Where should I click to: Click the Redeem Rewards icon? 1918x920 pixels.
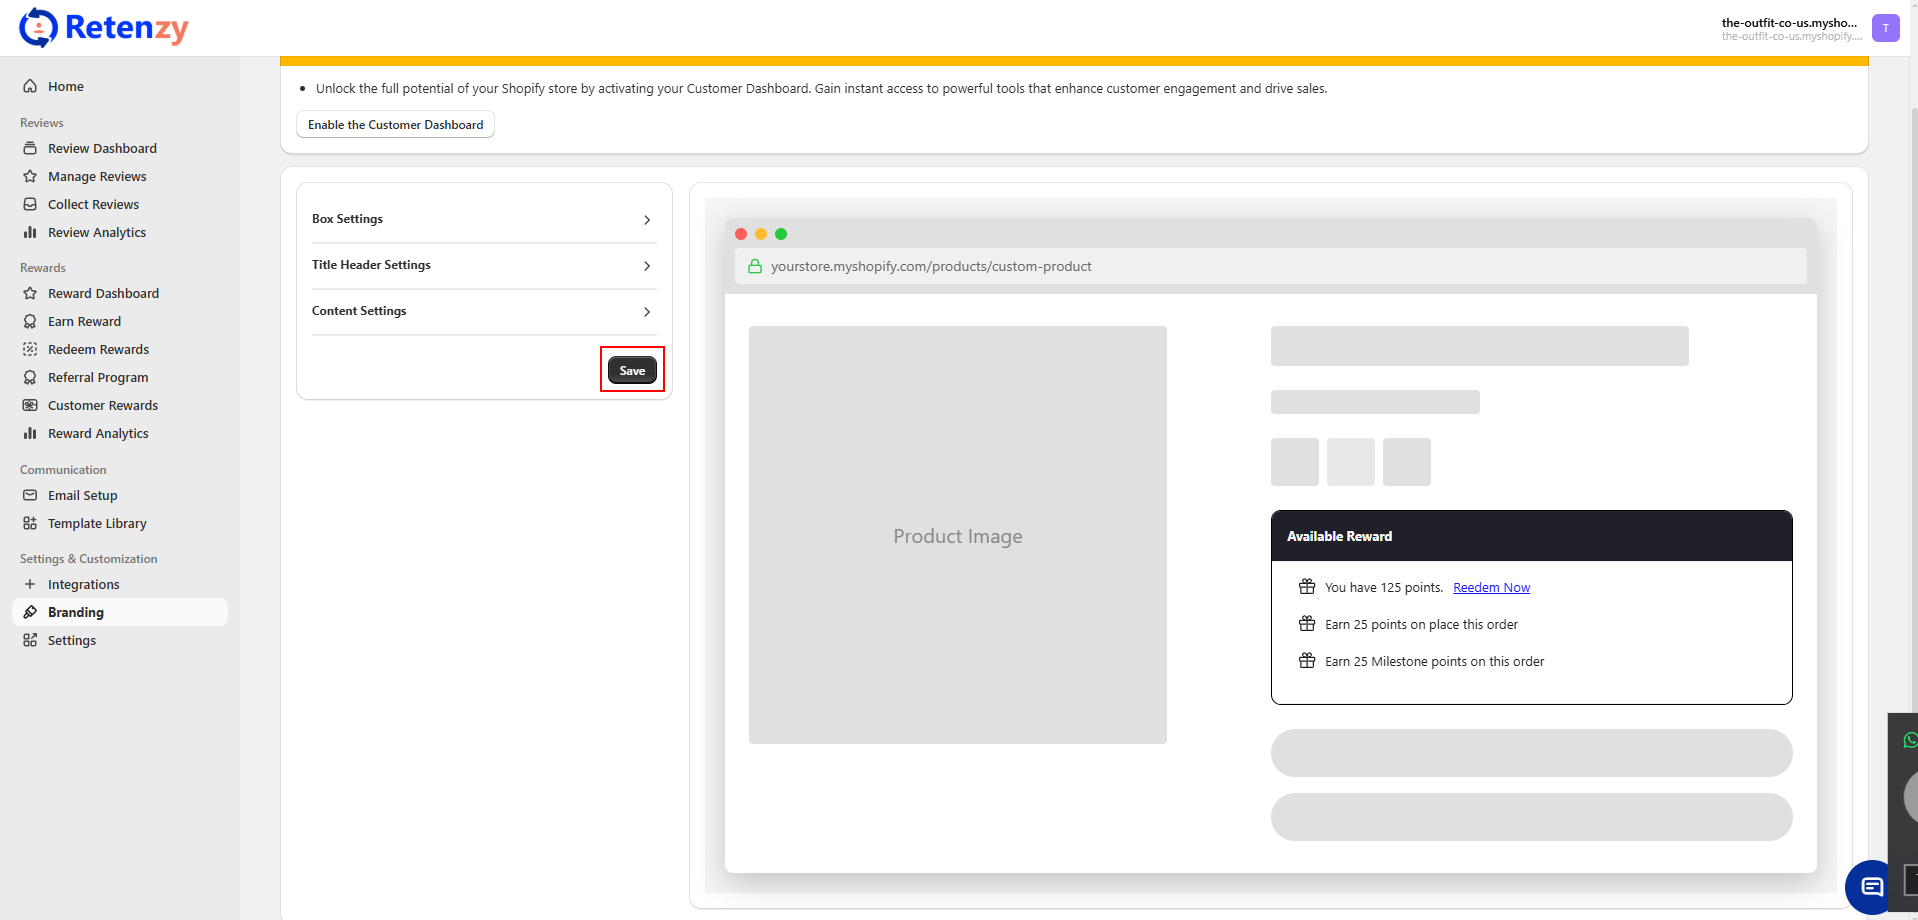click(x=30, y=349)
